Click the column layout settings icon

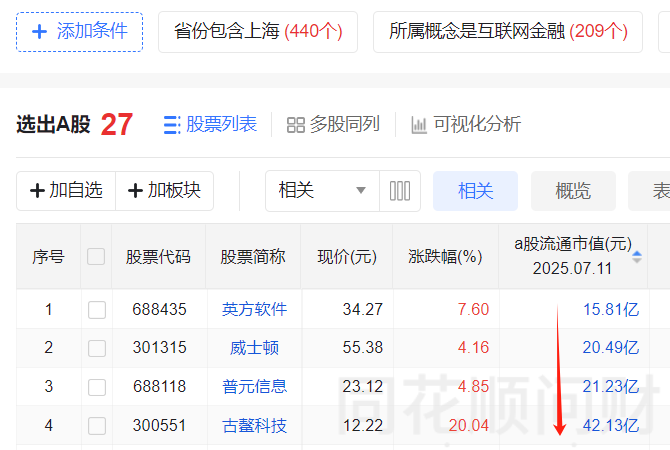[400, 191]
